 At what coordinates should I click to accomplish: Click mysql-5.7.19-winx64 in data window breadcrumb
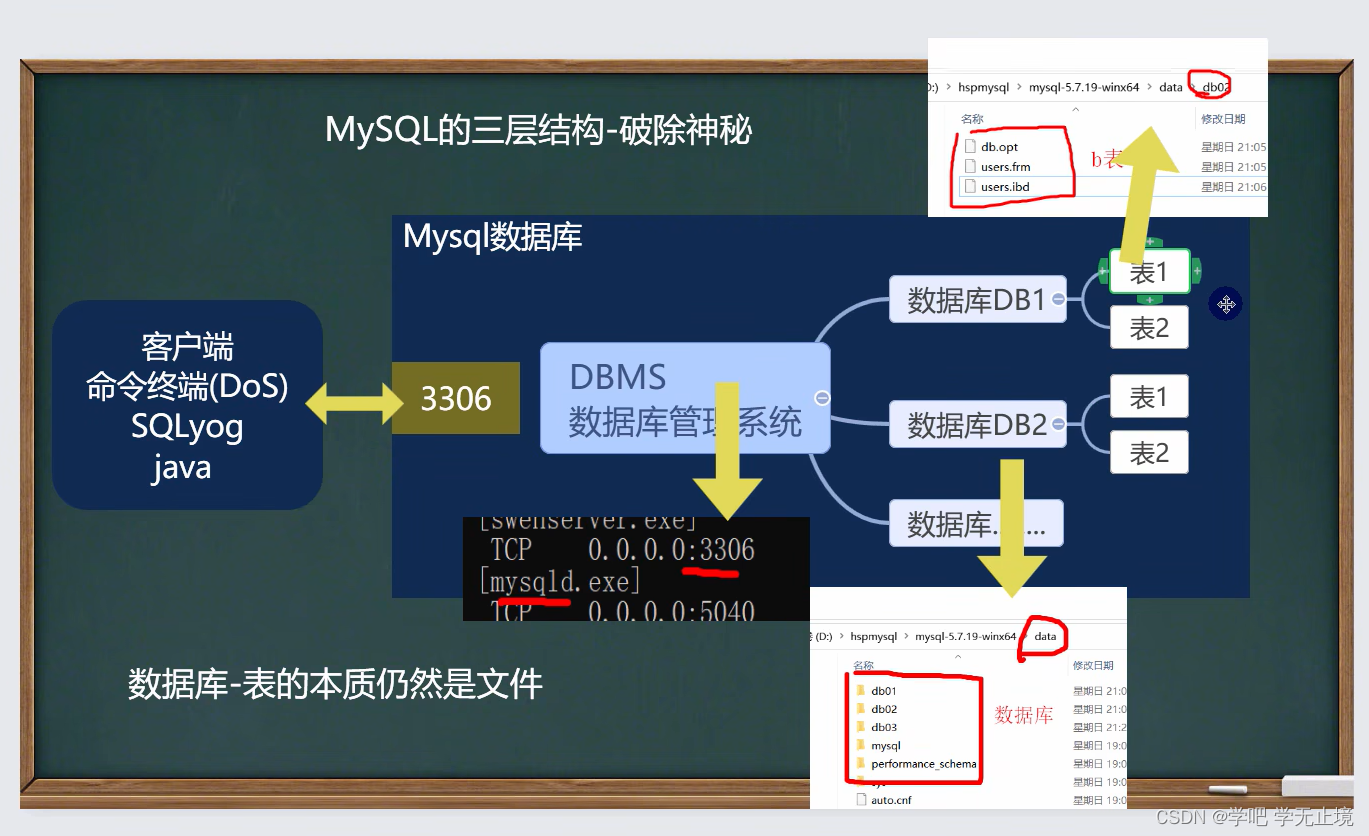965,636
